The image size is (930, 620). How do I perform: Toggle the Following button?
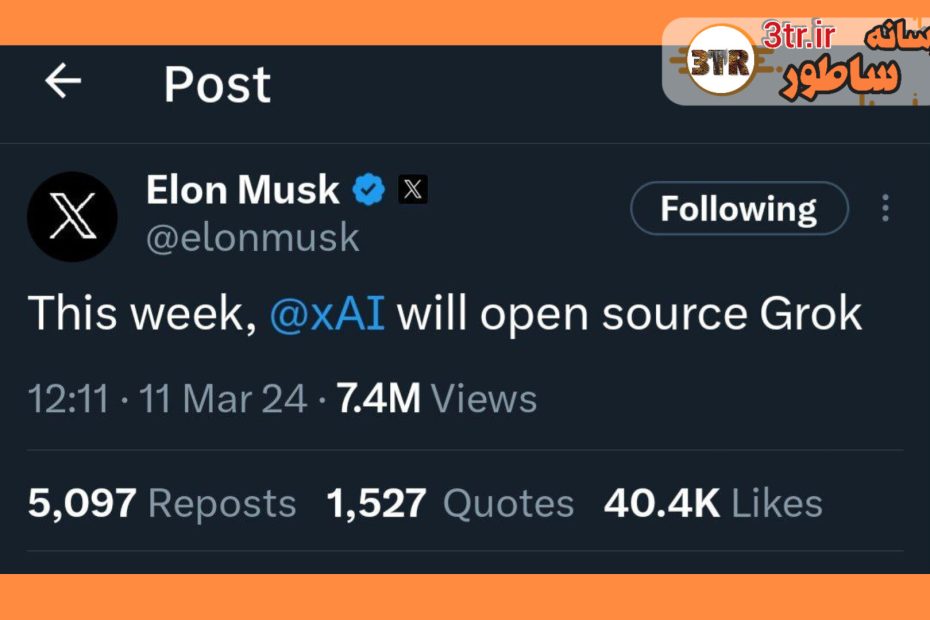point(739,209)
